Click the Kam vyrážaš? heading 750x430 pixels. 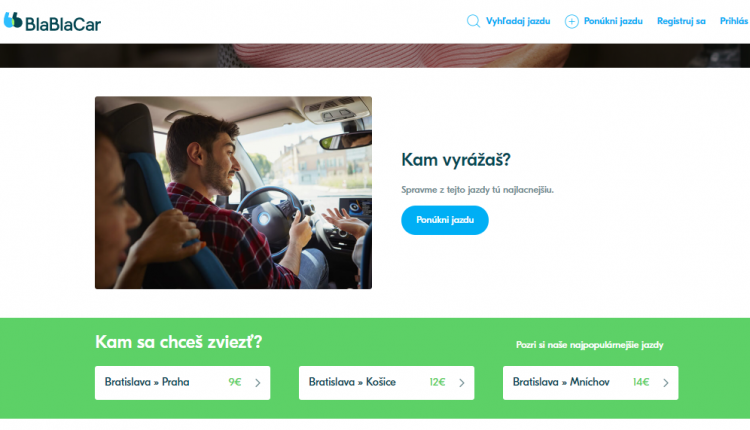point(456,160)
